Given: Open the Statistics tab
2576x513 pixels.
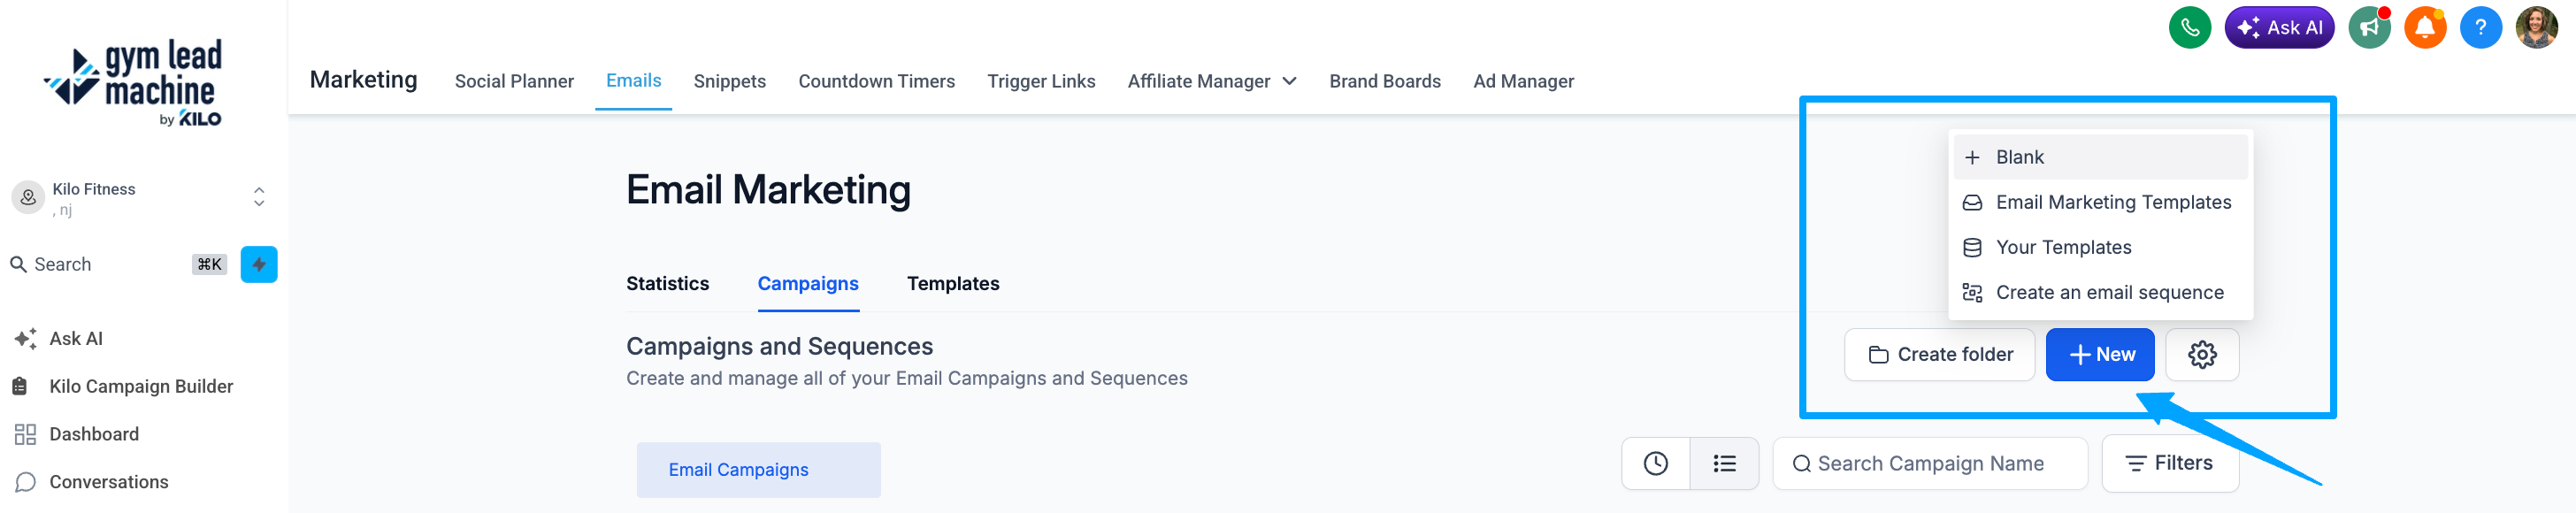Looking at the screenshot, I should [x=667, y=283].
